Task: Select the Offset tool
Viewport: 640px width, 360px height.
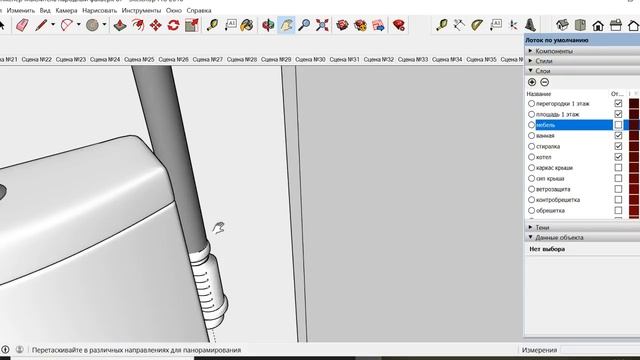Action: click(138, 25)
